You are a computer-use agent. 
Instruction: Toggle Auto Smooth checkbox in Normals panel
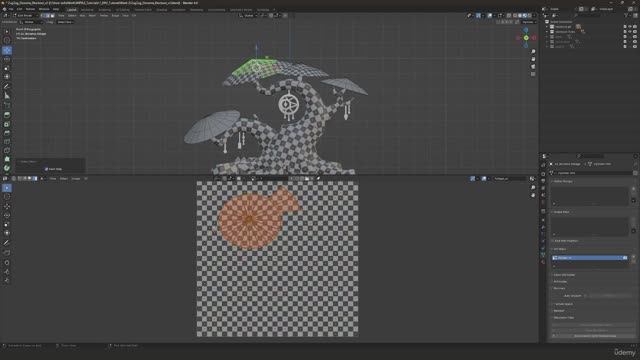pos(585,296)
